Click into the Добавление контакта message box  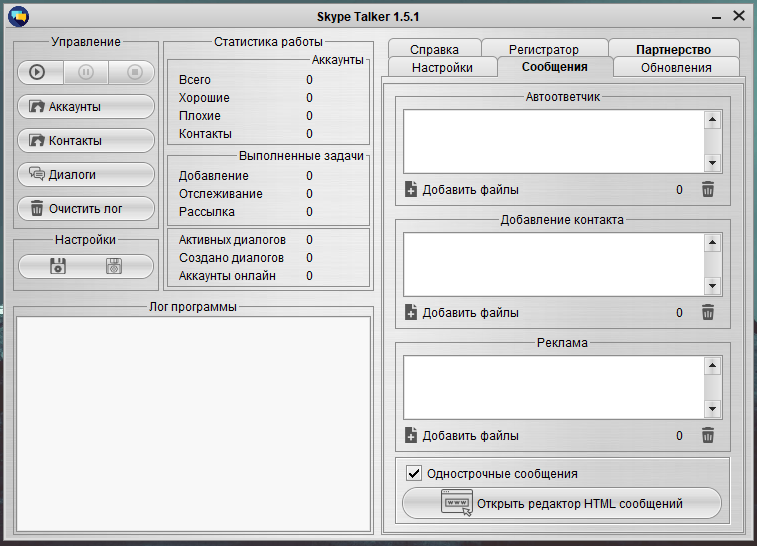click(x=554, y=264)
